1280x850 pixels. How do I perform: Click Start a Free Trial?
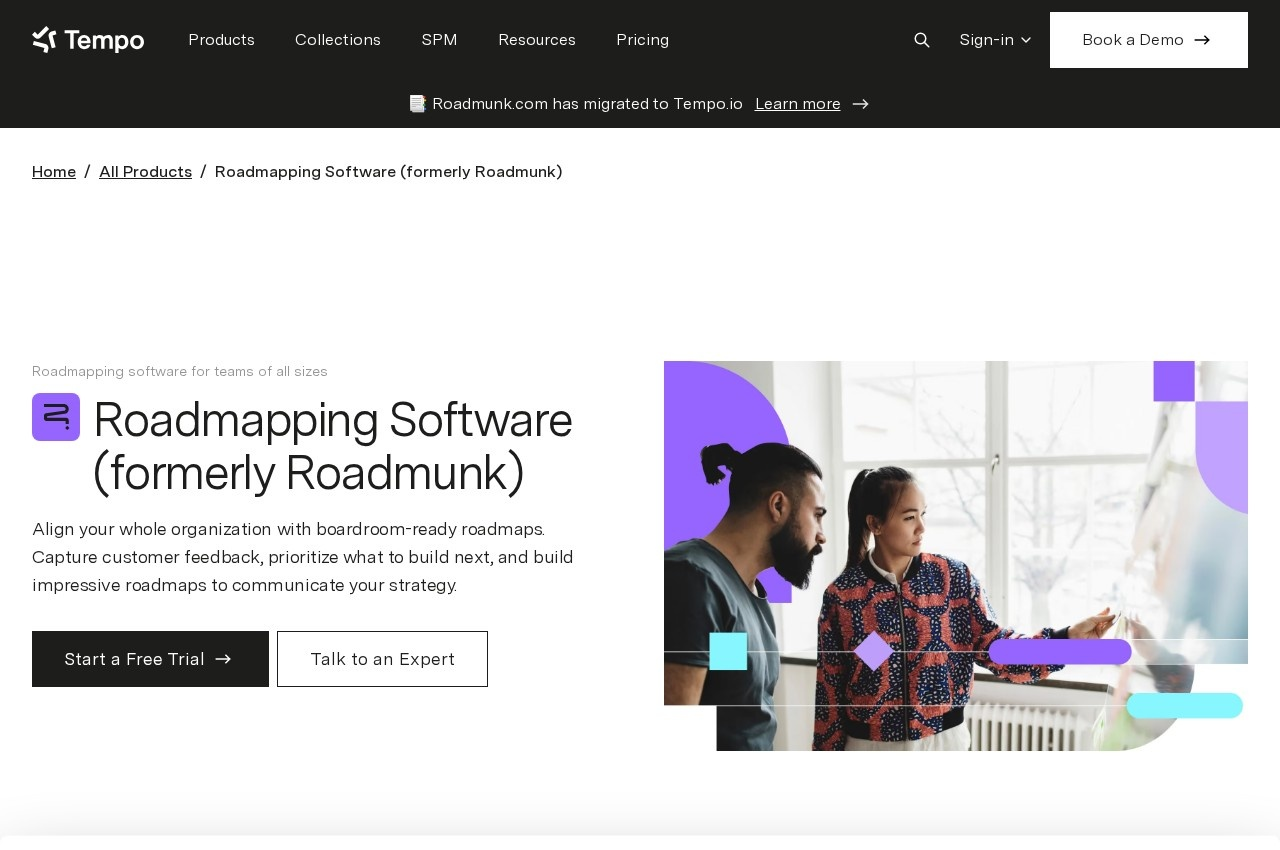(150, 659)
